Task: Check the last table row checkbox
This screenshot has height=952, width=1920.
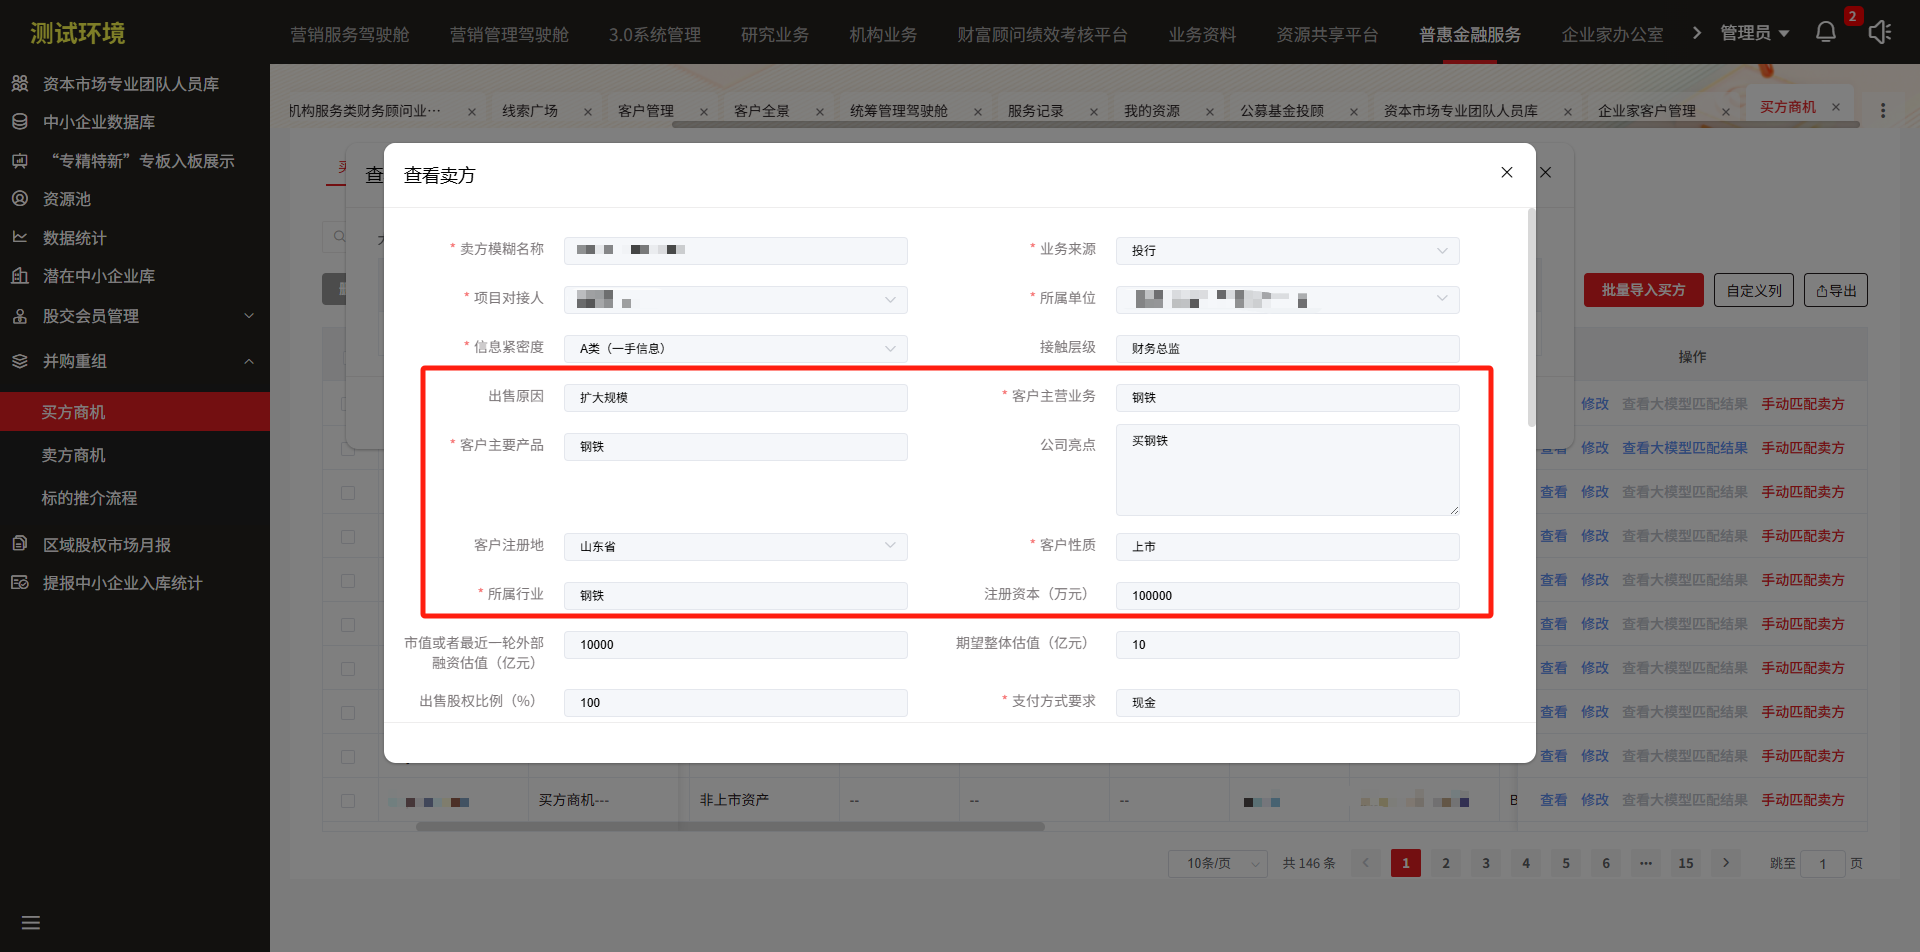Action: (348, 801)
